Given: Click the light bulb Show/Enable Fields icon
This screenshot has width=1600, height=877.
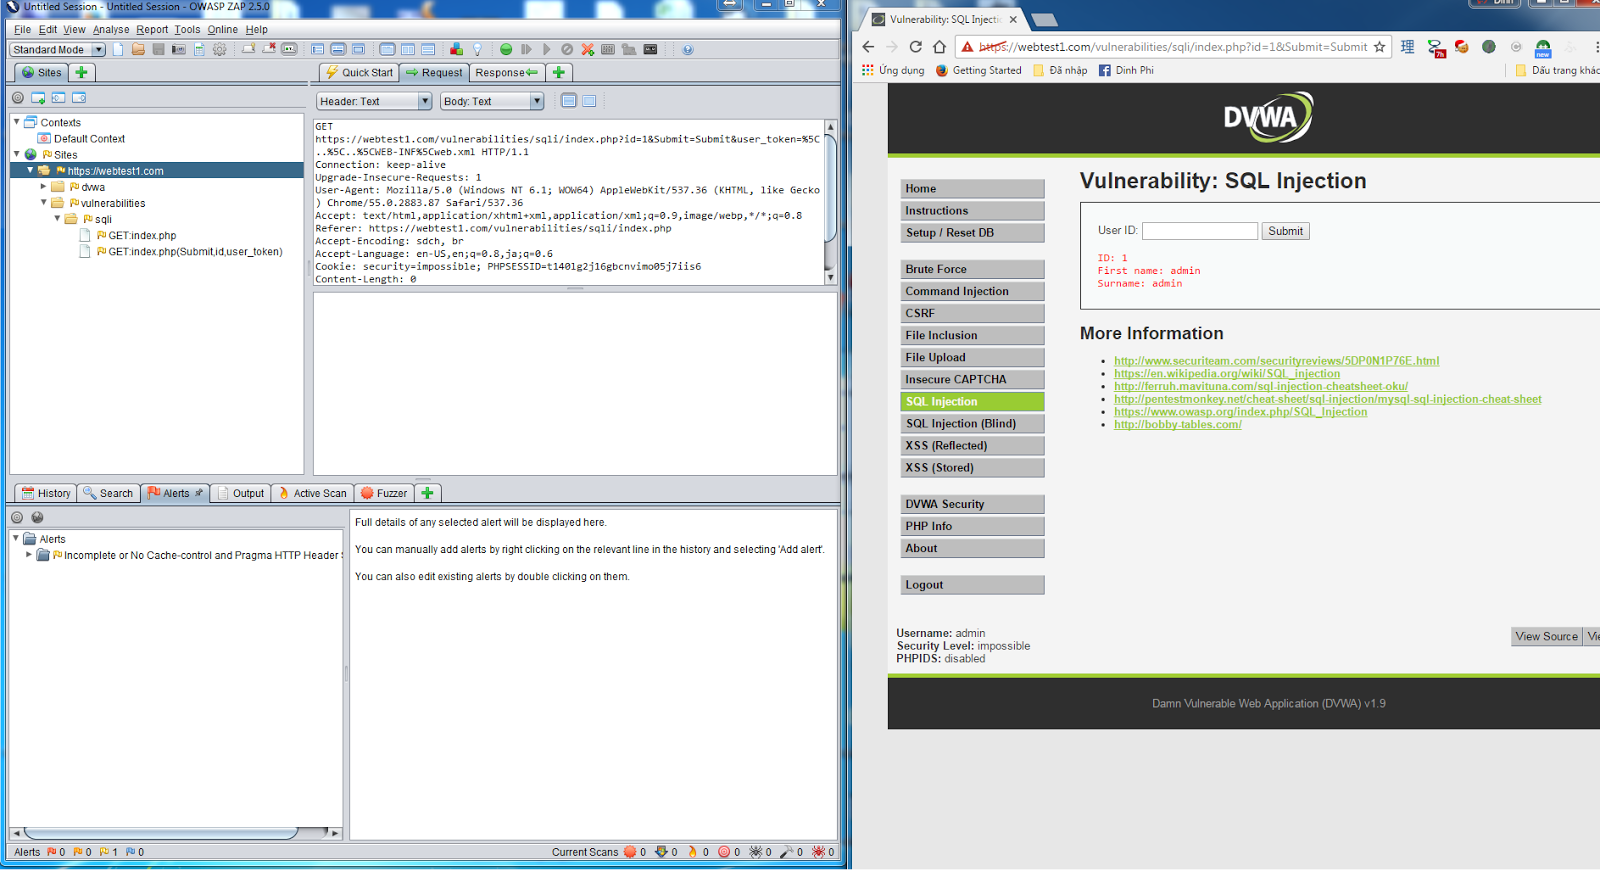Looking at the screenshot, I should [x=477, y=49].
